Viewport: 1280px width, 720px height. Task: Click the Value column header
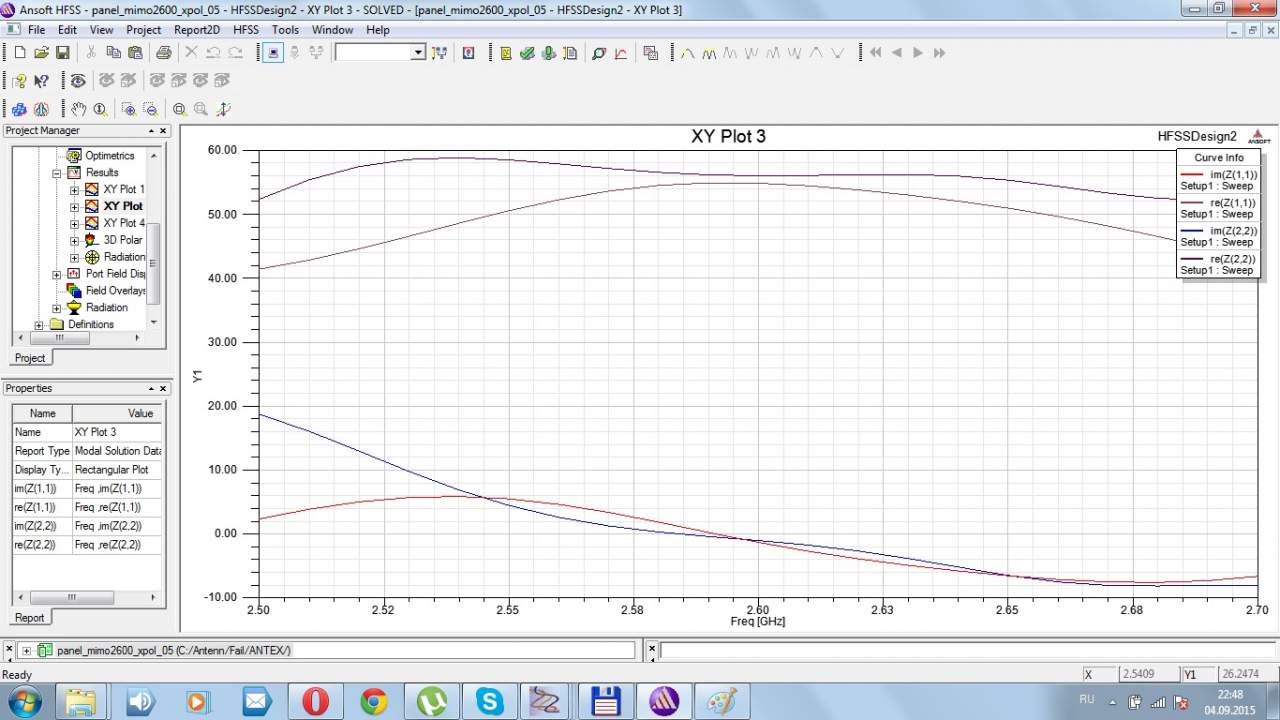coord(140,413)
